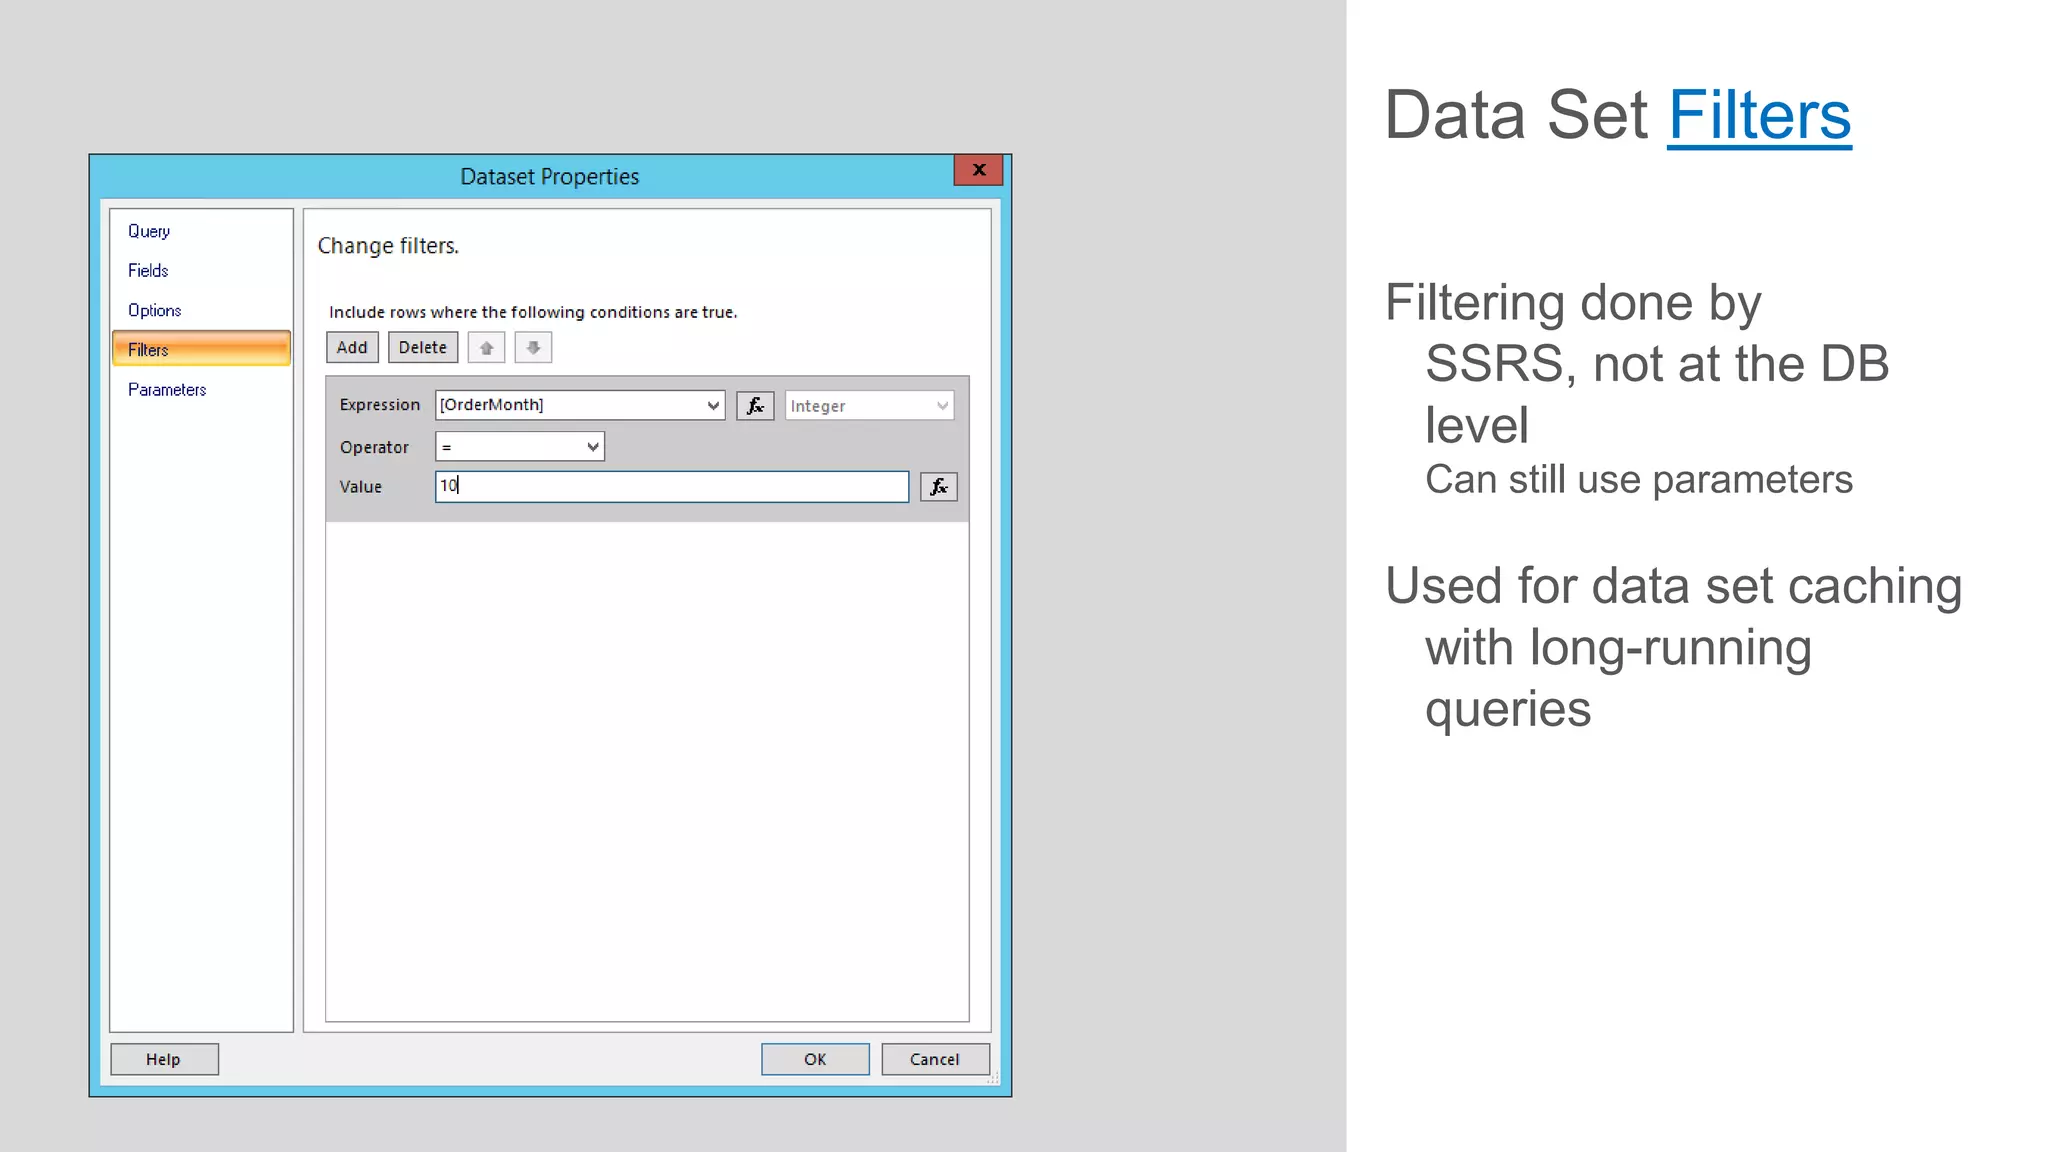Close the Dataset Properties dialog
The image size is (2048, 1152).
[x=979, y=170]
